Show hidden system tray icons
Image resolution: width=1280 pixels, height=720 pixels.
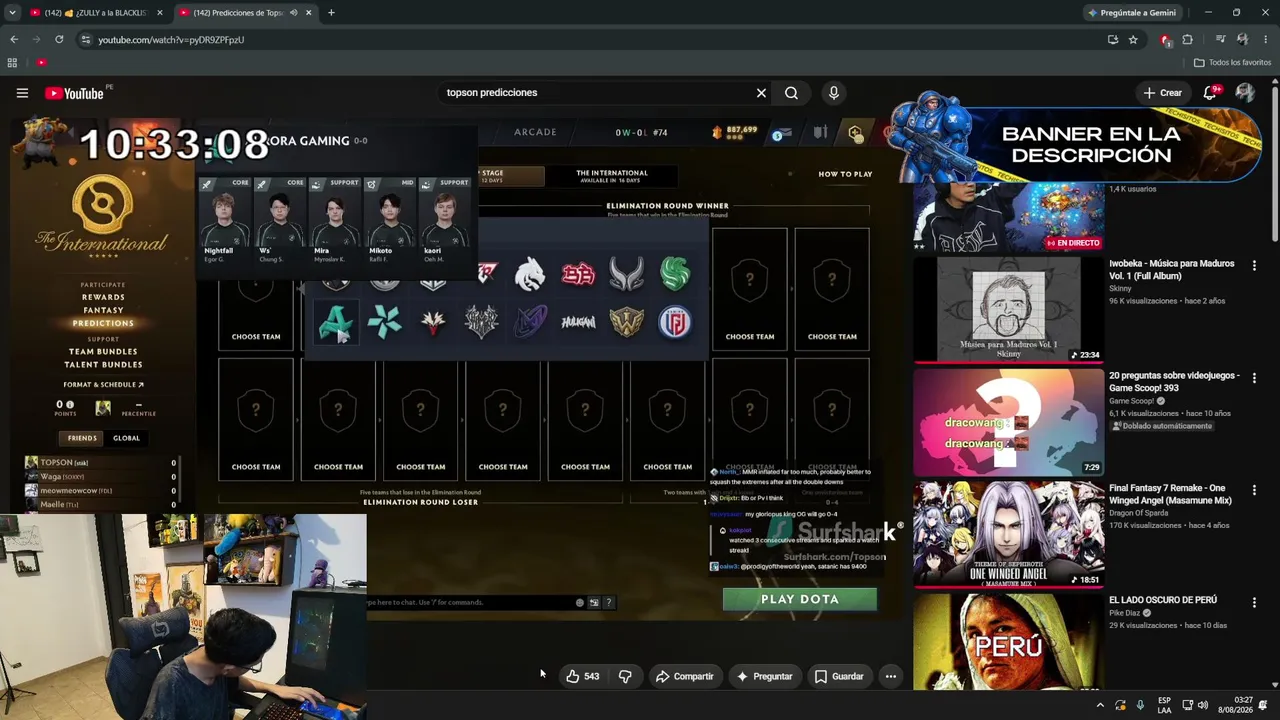coord(1100,705)
